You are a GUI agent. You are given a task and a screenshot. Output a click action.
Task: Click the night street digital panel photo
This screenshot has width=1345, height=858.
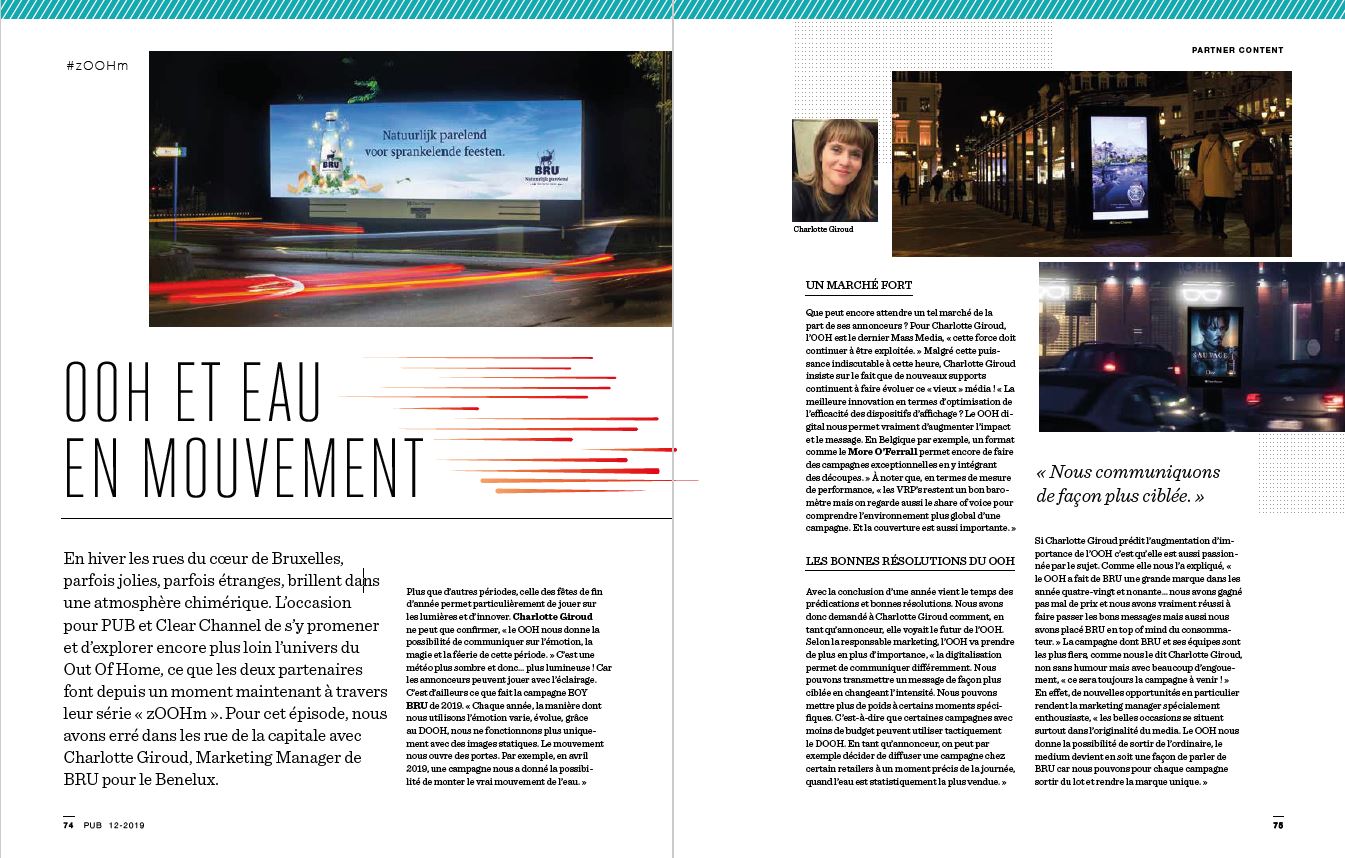[1092, 164]
